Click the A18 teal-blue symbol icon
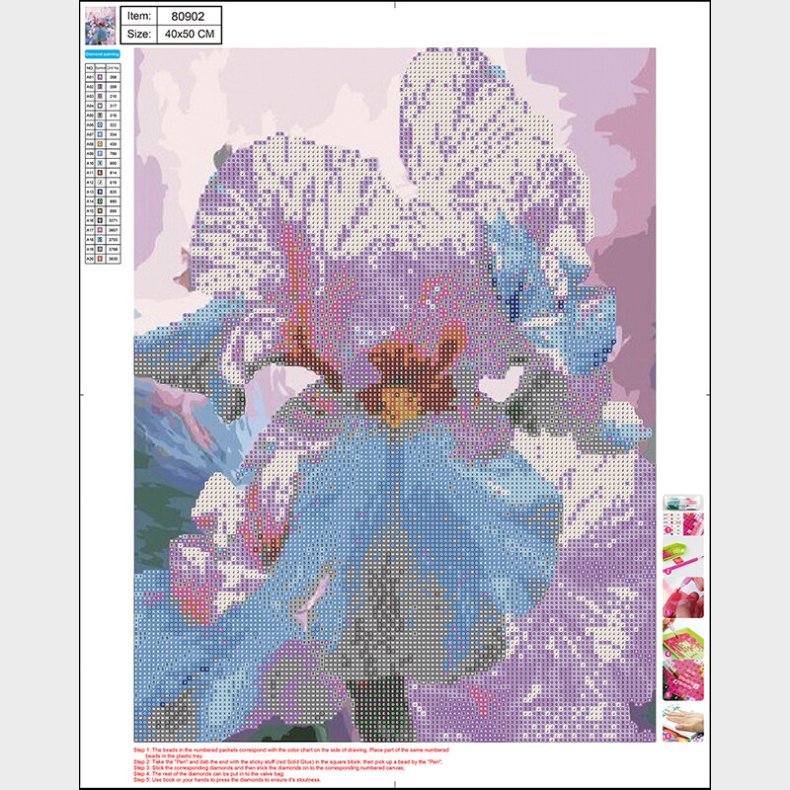Screen dimensions: 790x790 tap(100, 240)
